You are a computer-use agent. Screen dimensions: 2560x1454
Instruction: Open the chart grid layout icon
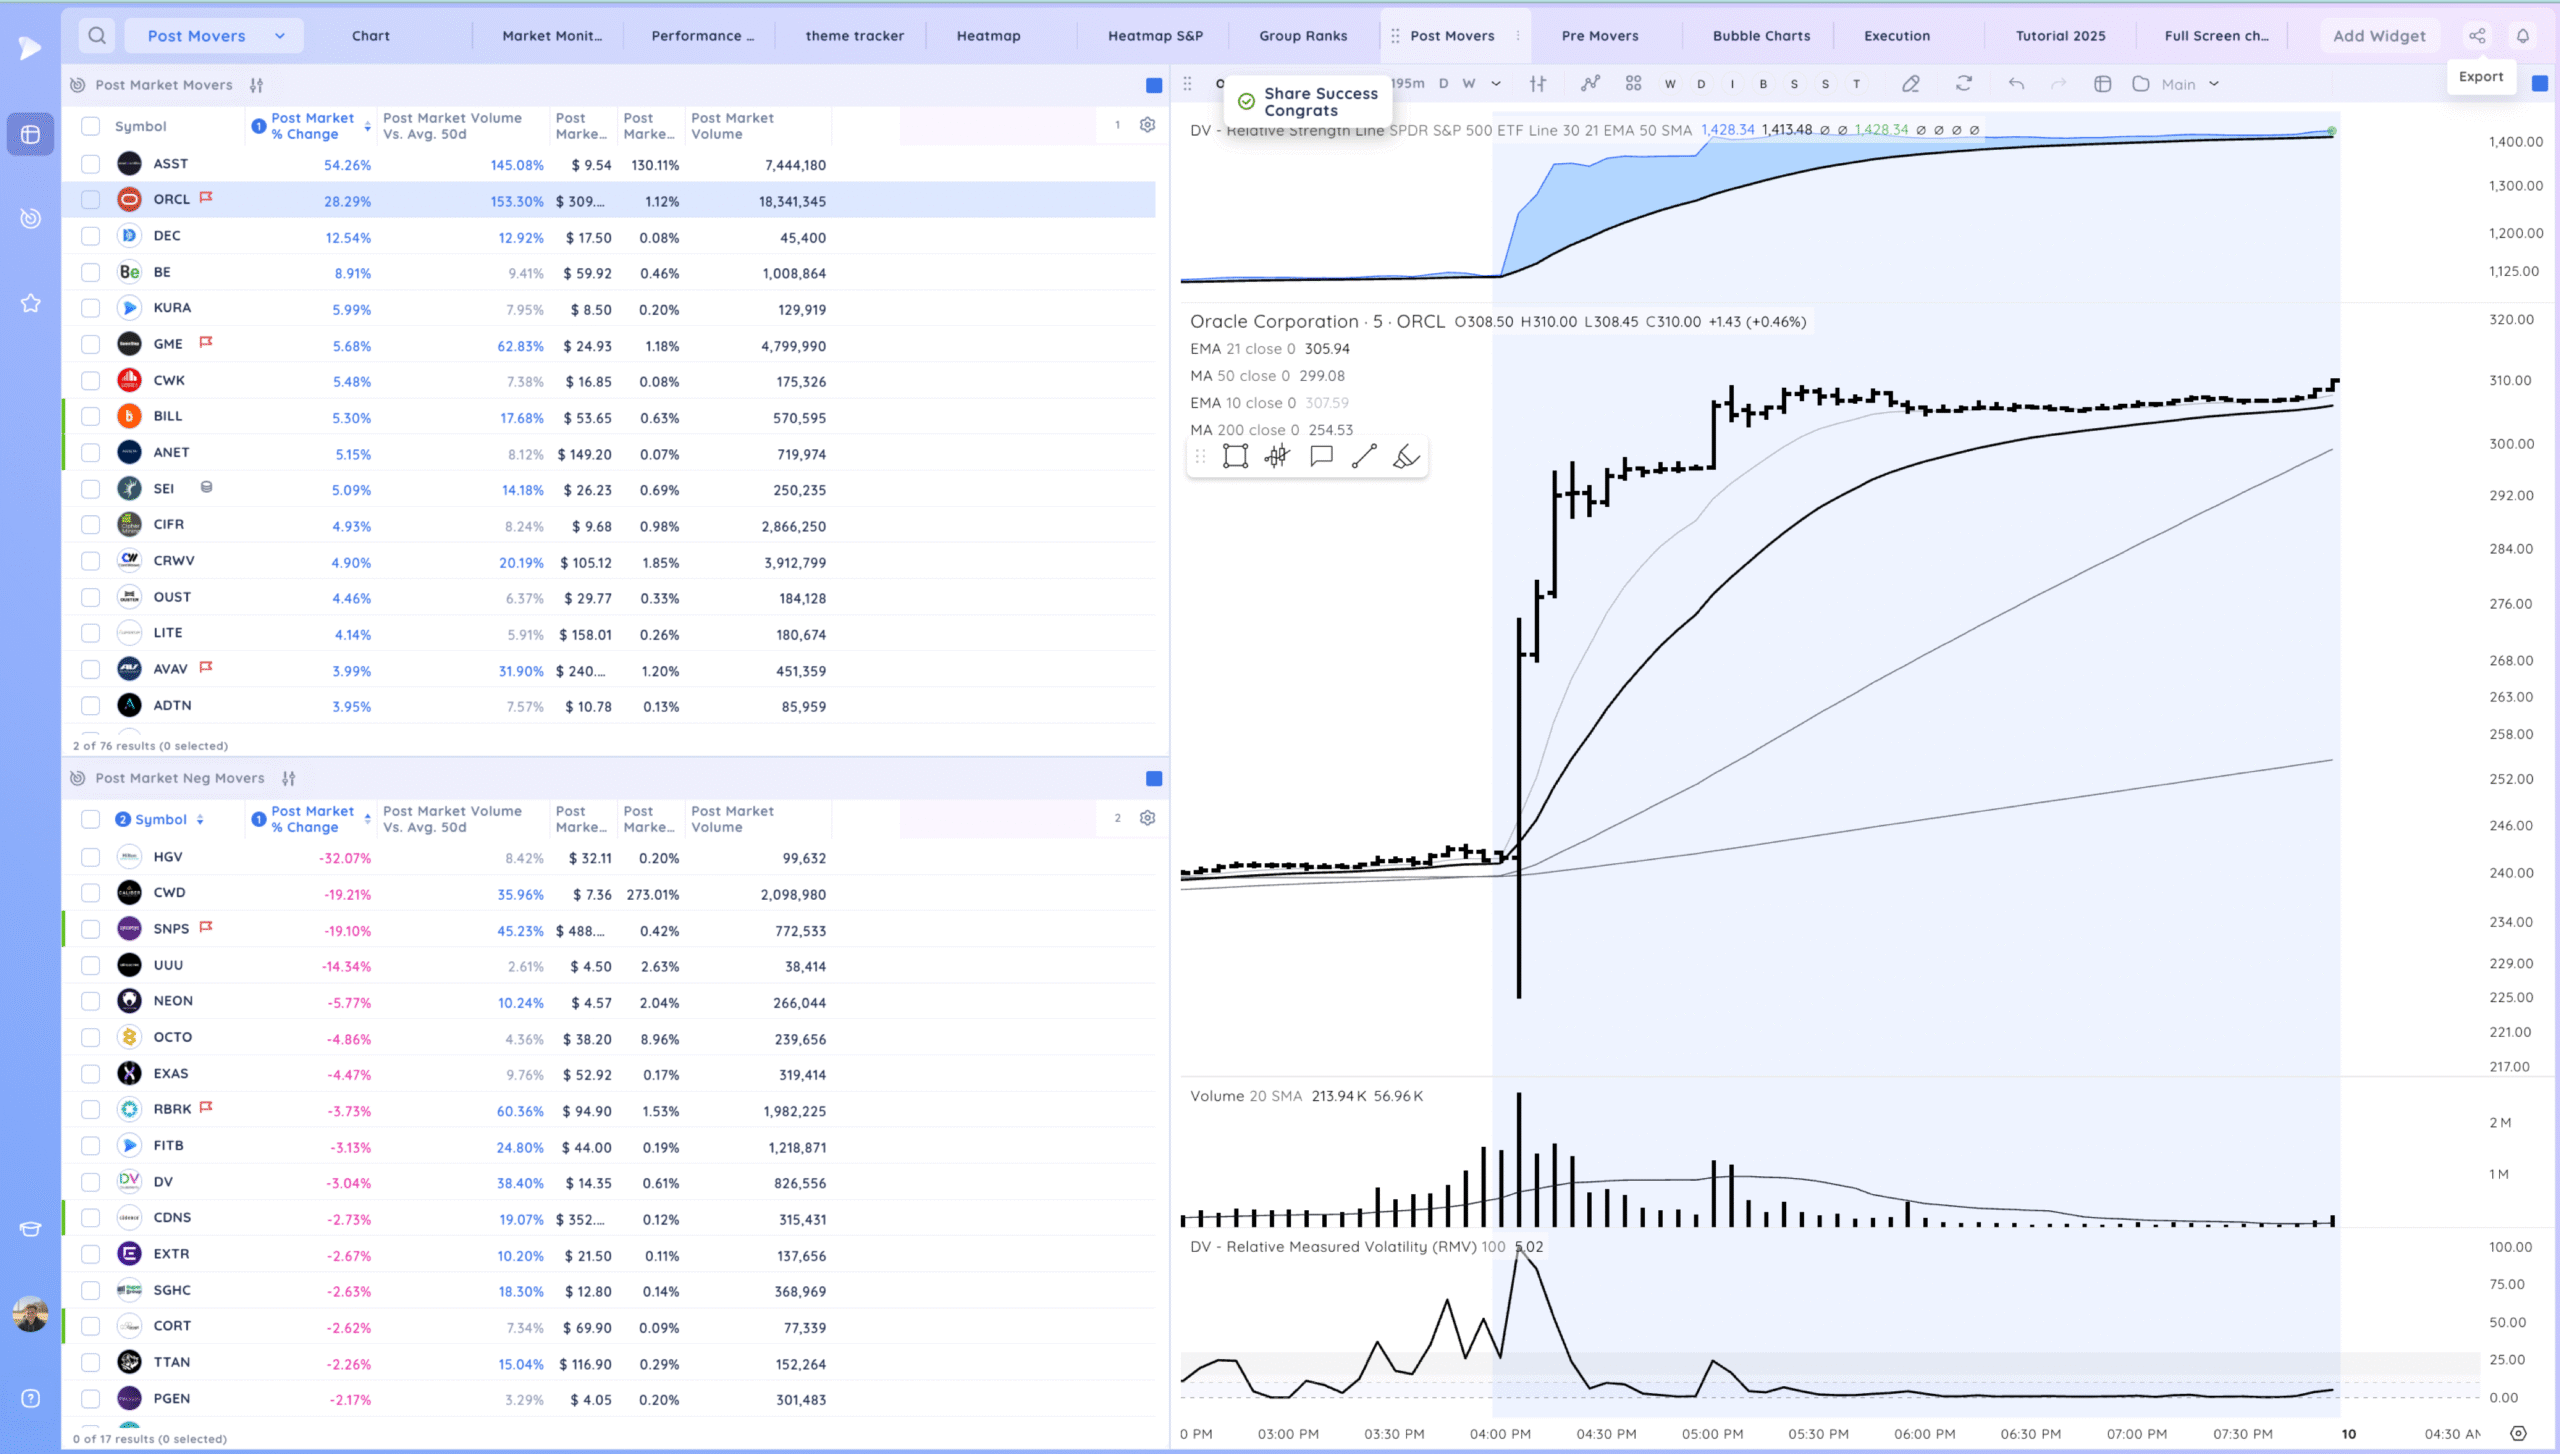[x=1633, y=84]
